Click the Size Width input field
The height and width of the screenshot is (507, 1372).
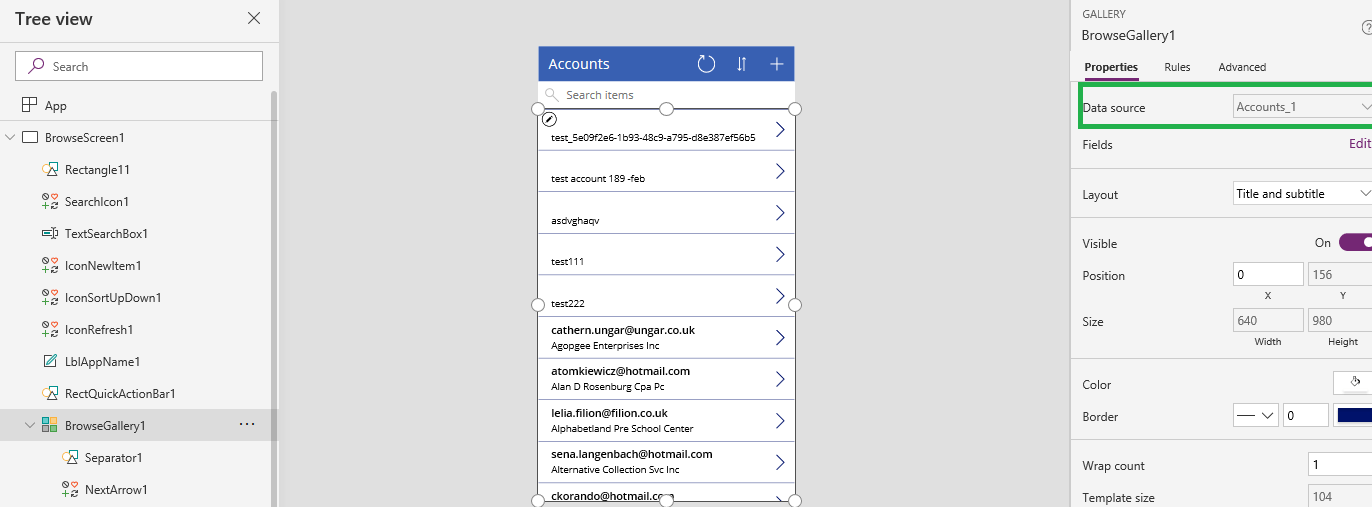[x=1268, y=321]
